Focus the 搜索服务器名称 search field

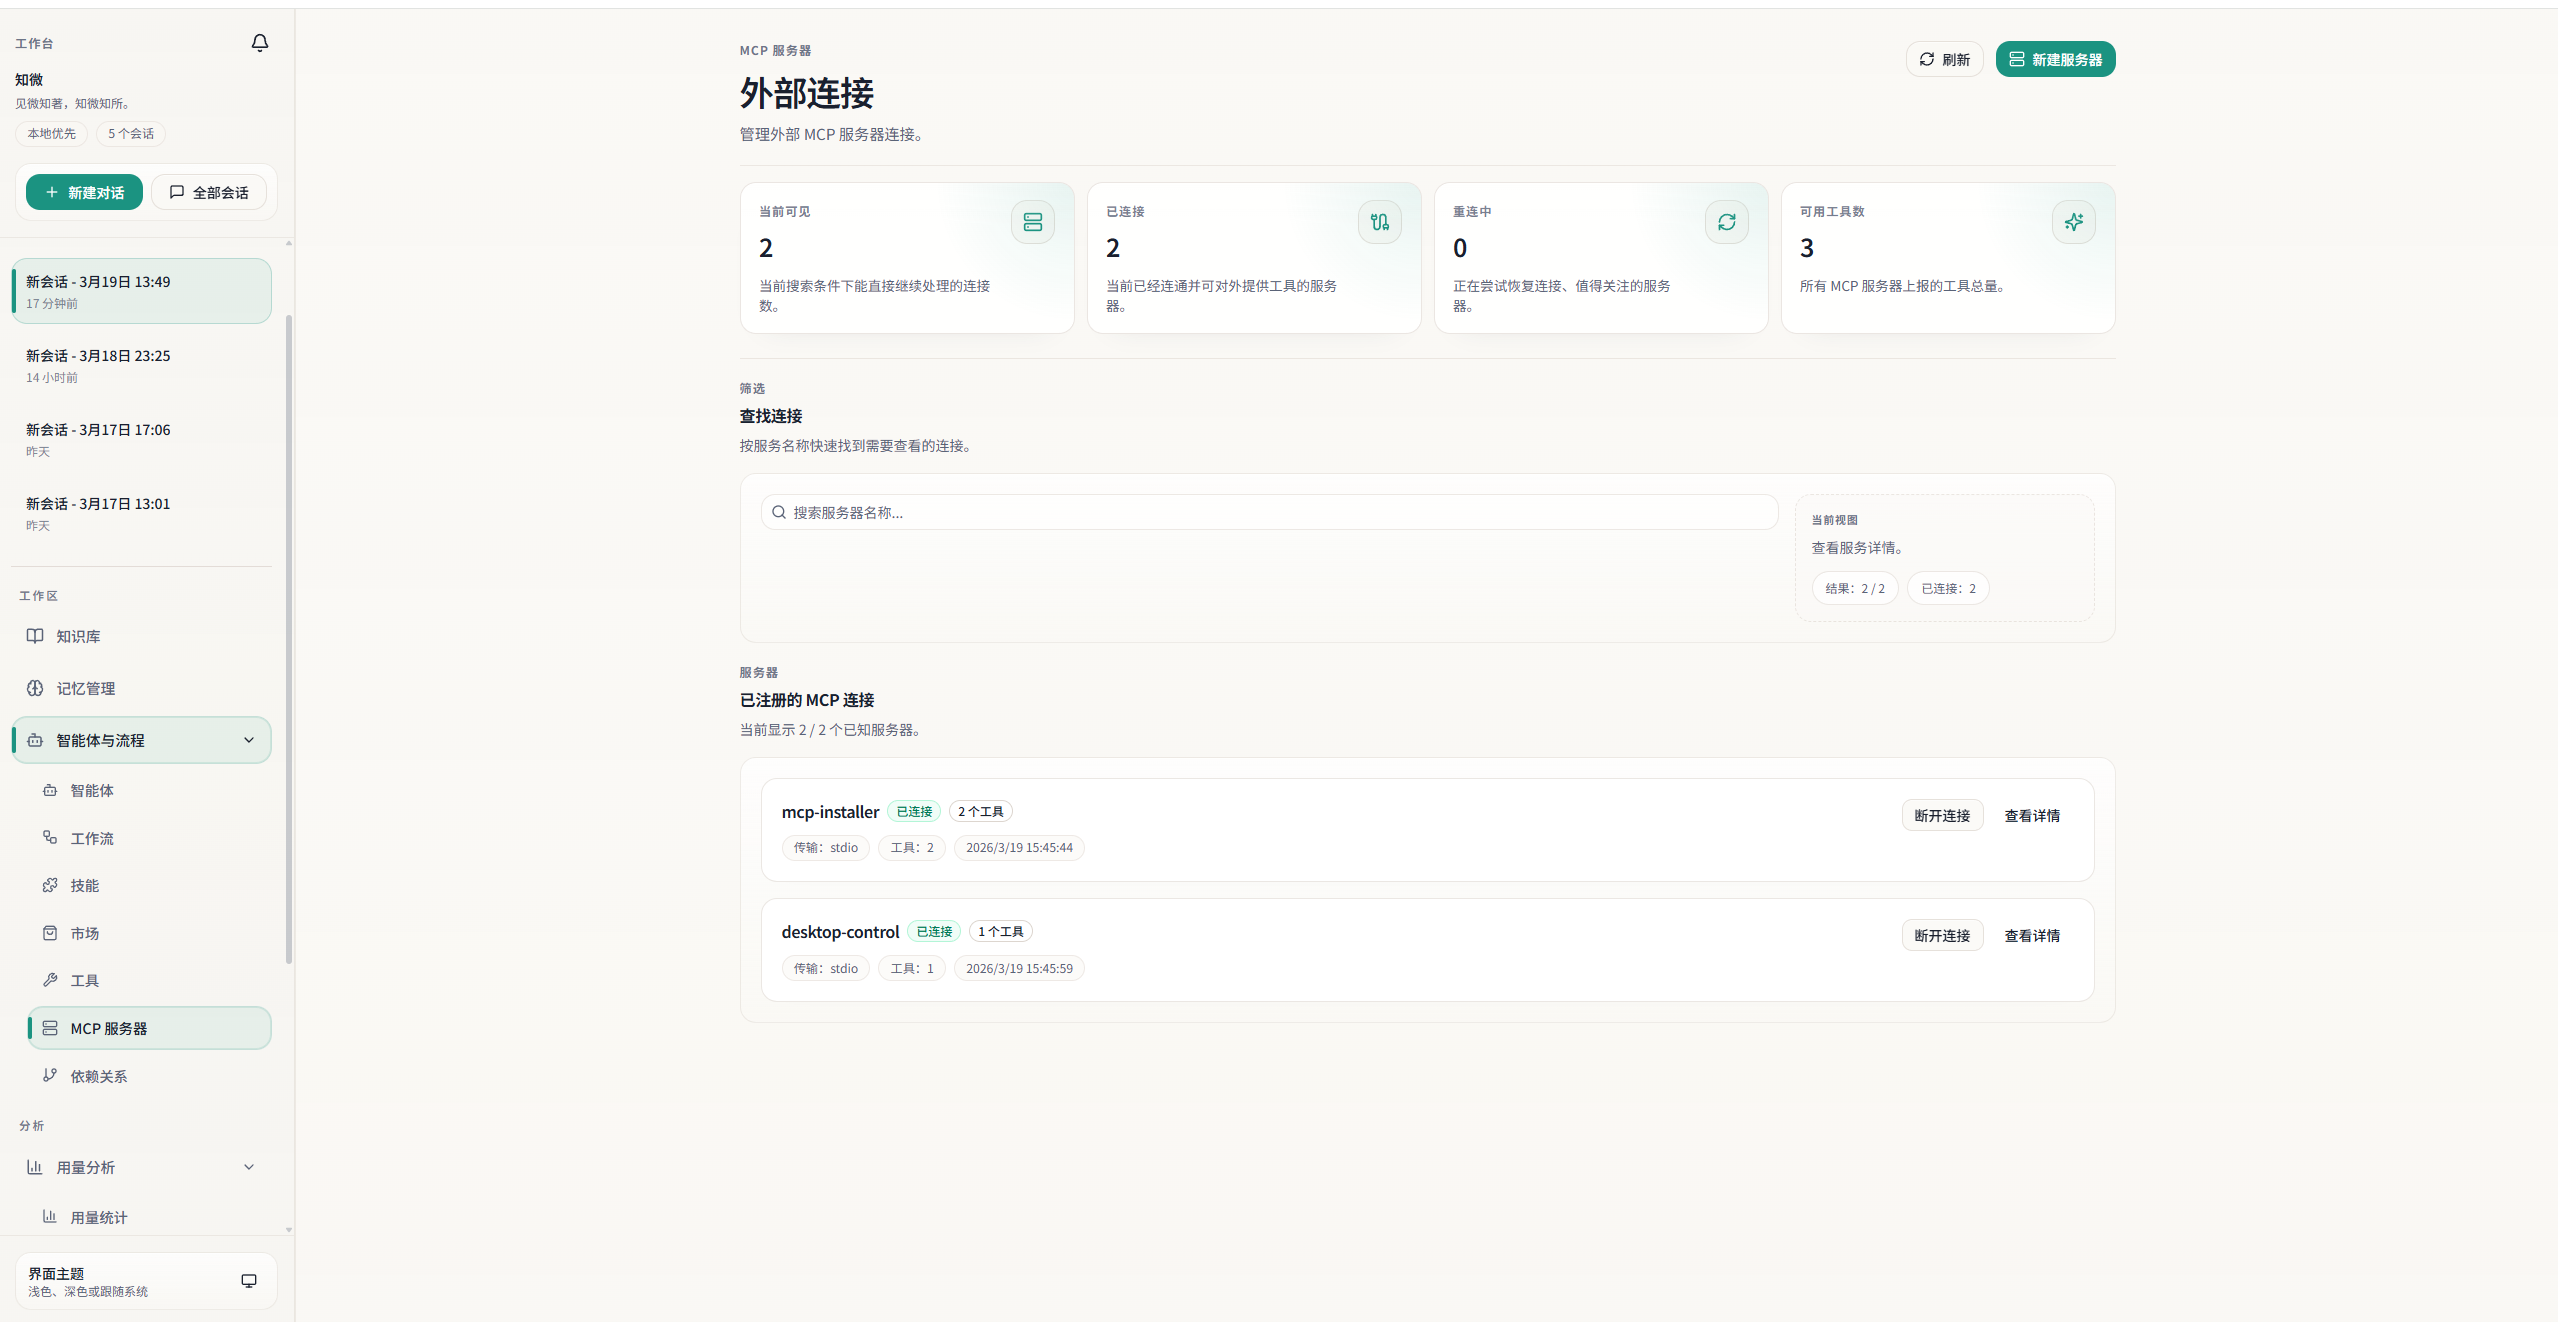[x=1268, y=513]
